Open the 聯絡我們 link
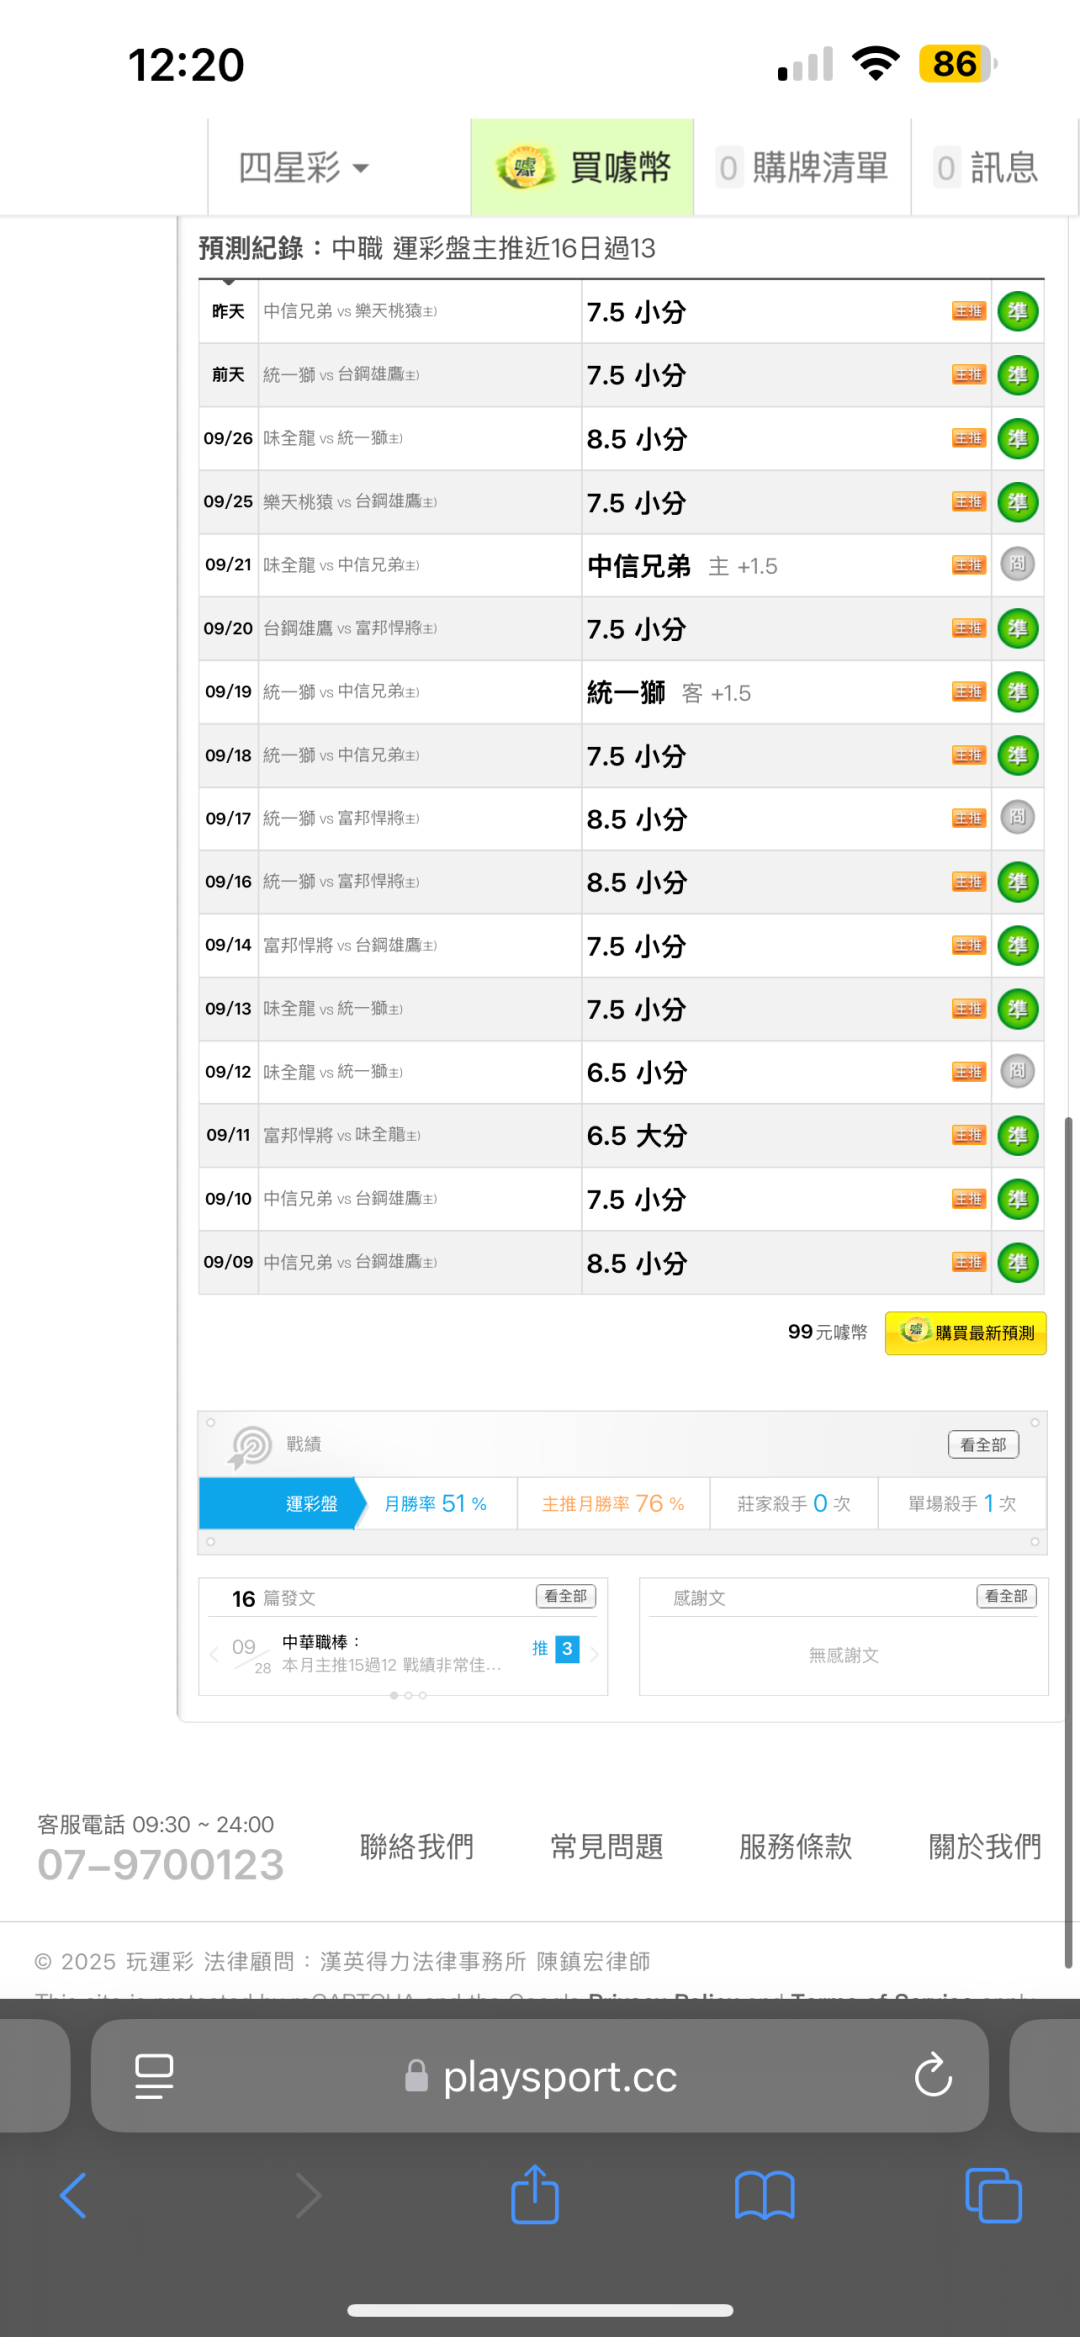The width and height of the screenshot is (1080, 2337). coord(417,1846)
